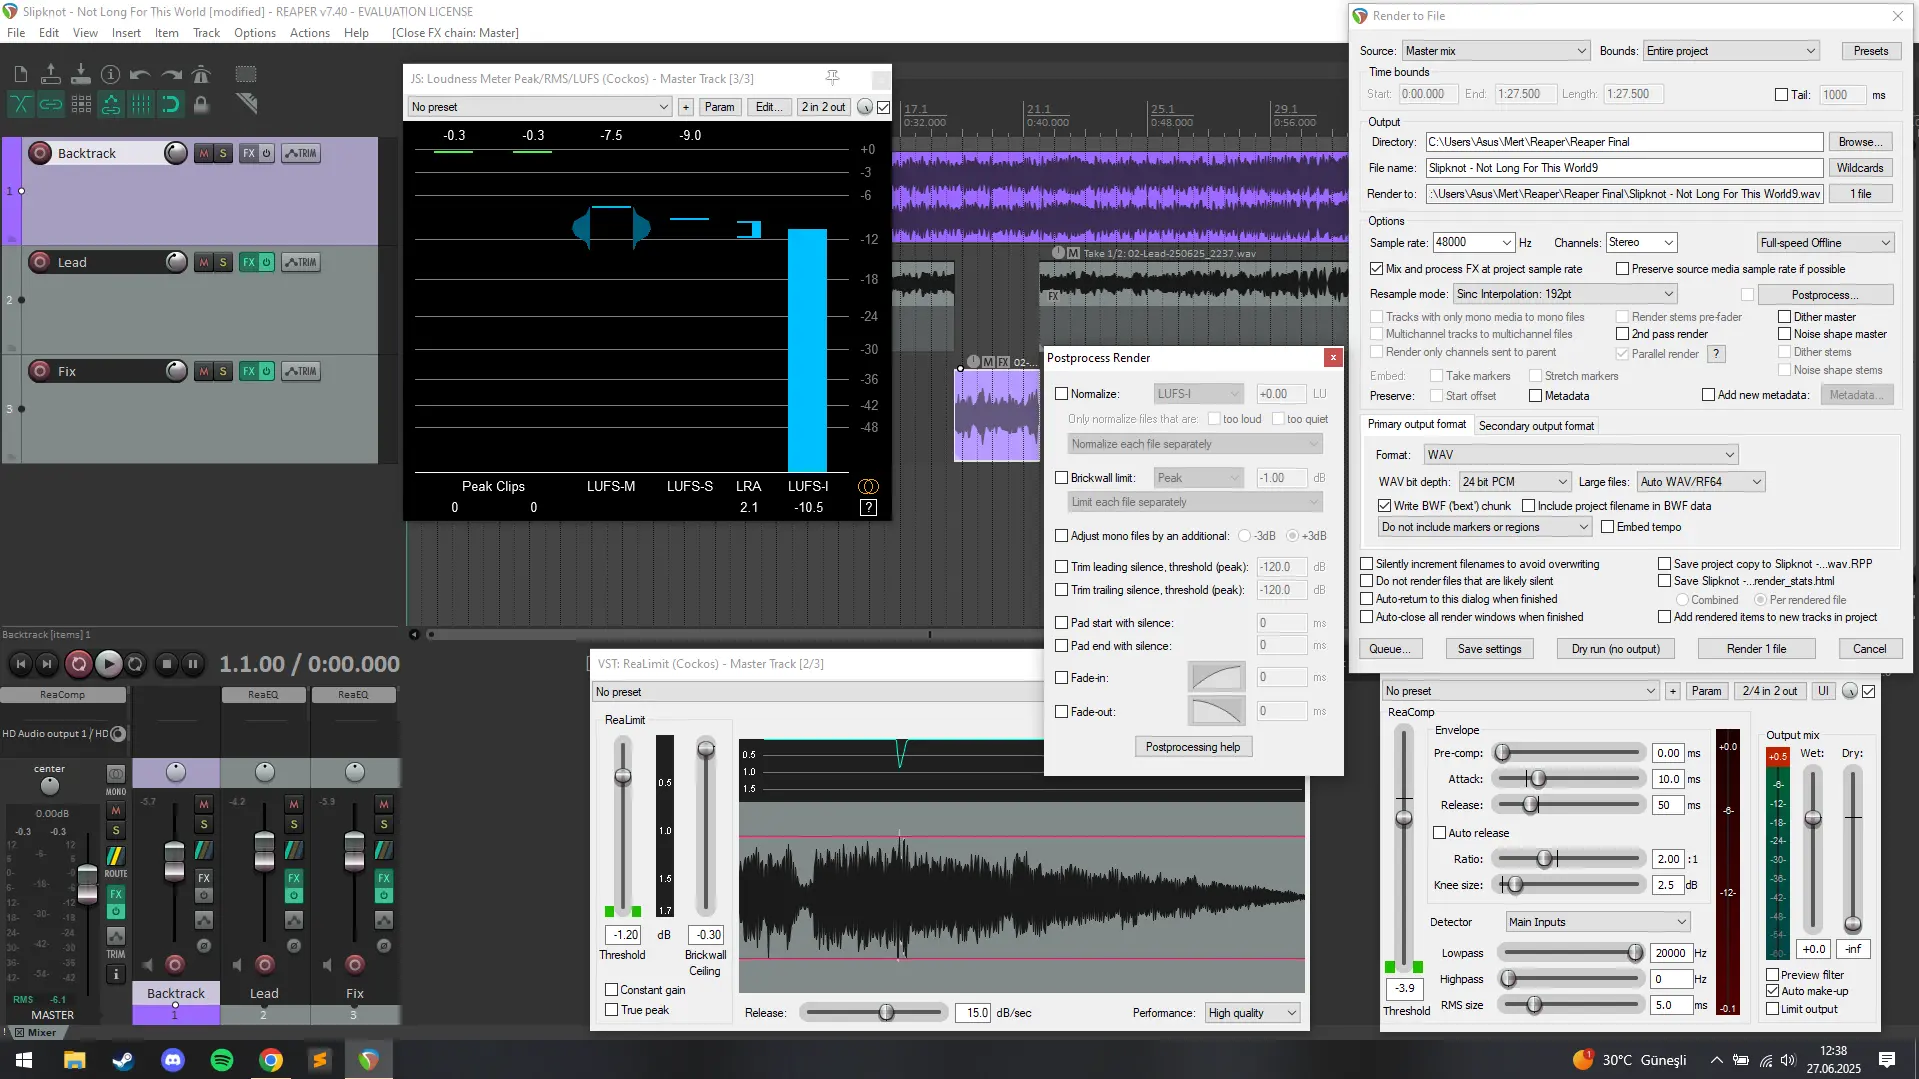The height and width of the screenshot is (1079, 1919).
Task: Click the transport Play button
Action: (x=108, y=663)
